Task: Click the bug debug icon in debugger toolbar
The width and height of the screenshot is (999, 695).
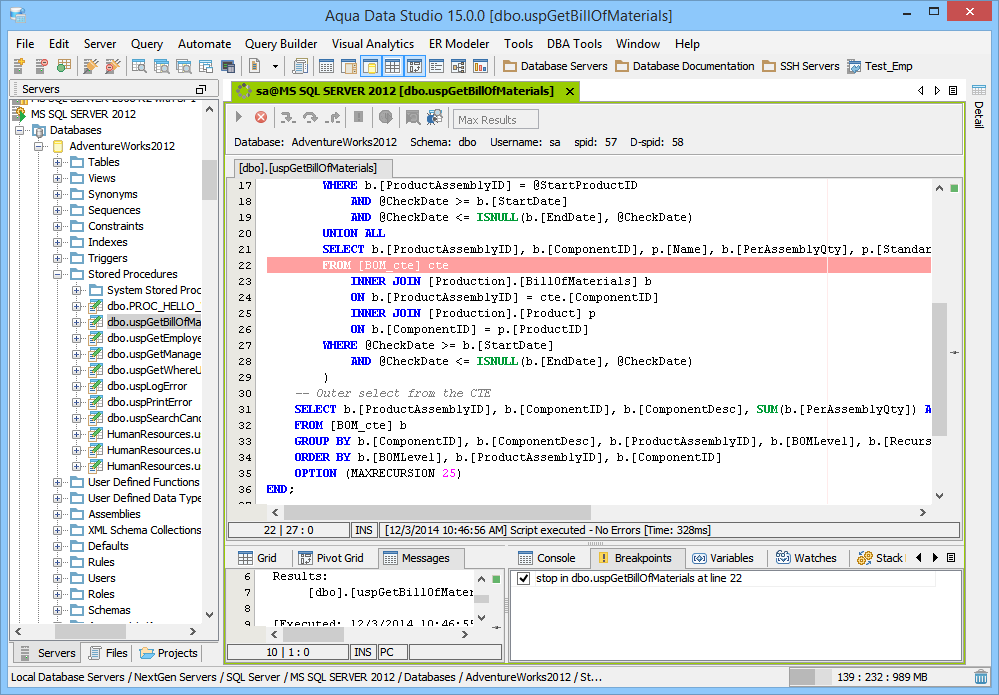Action: pos(435,118)
